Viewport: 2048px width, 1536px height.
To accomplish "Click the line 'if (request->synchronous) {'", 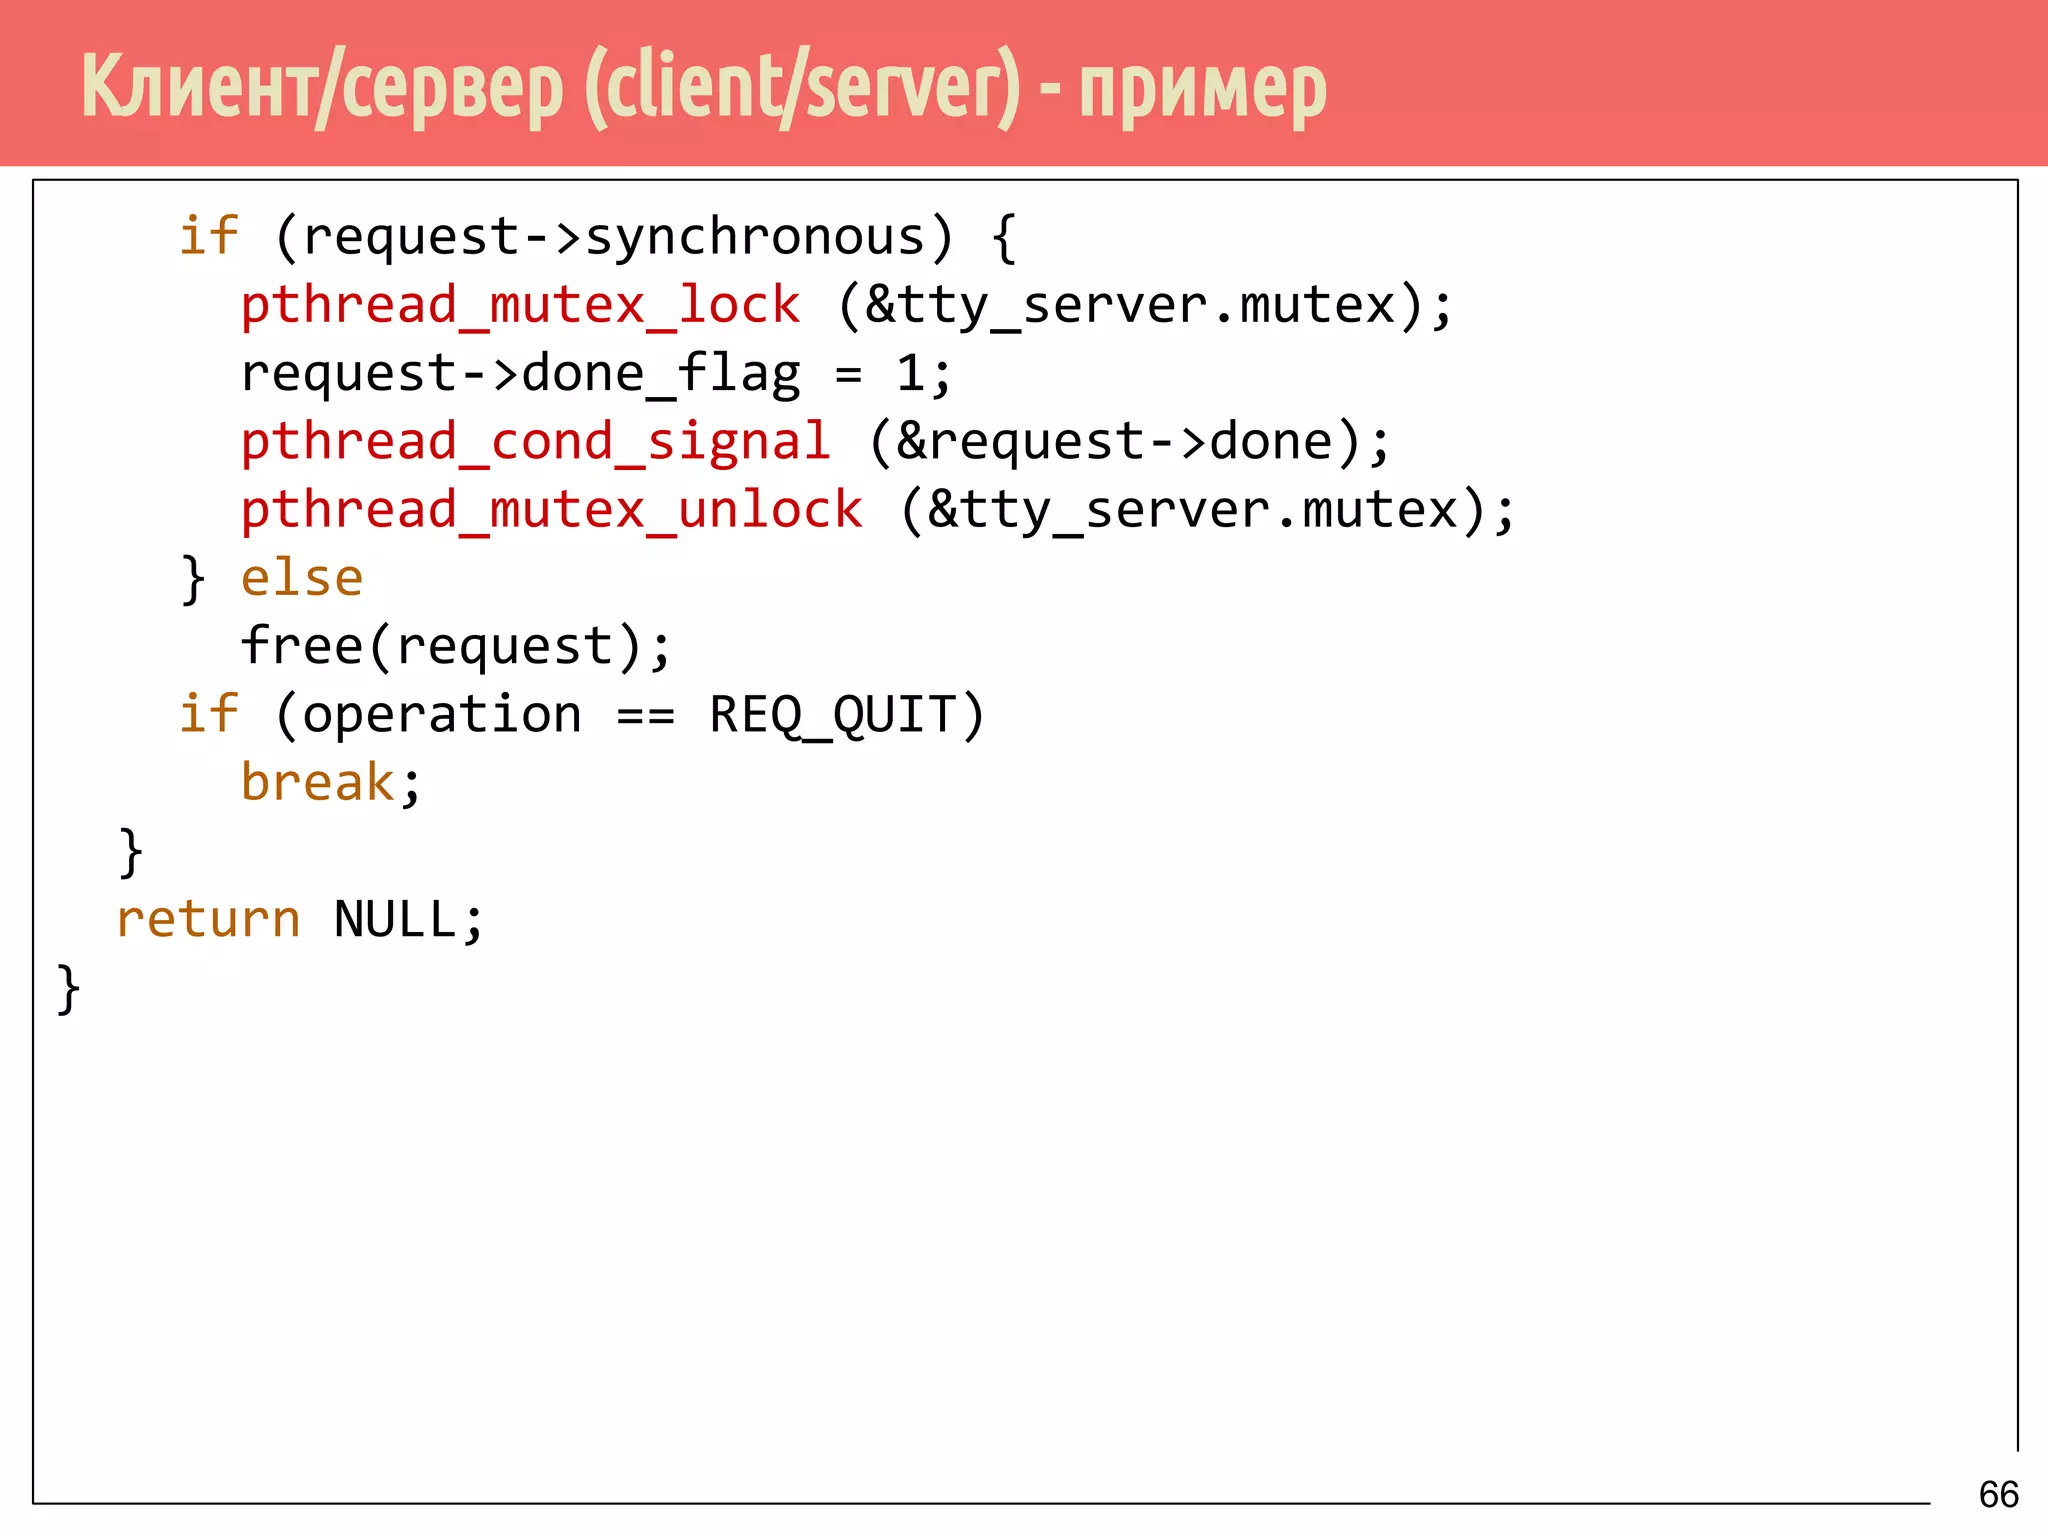I will click(598, 238).
